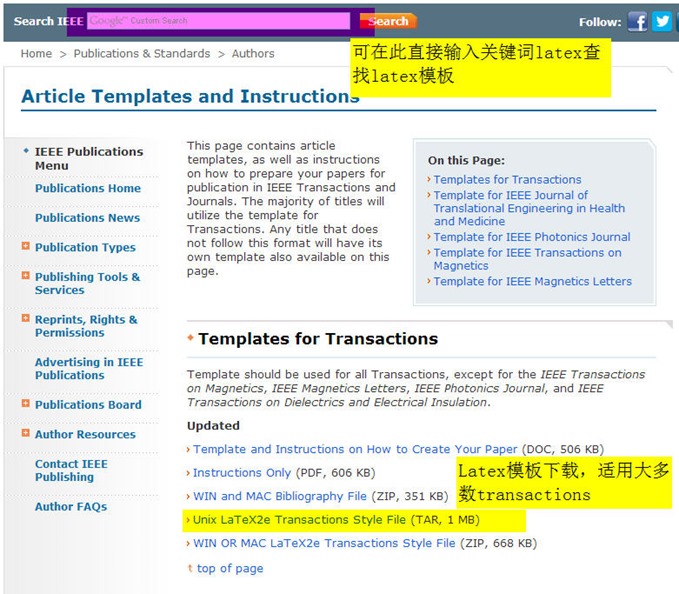Open Reprints, Rights & Permissions item
The height and width of the screenshot is (594, 679).
86,326
